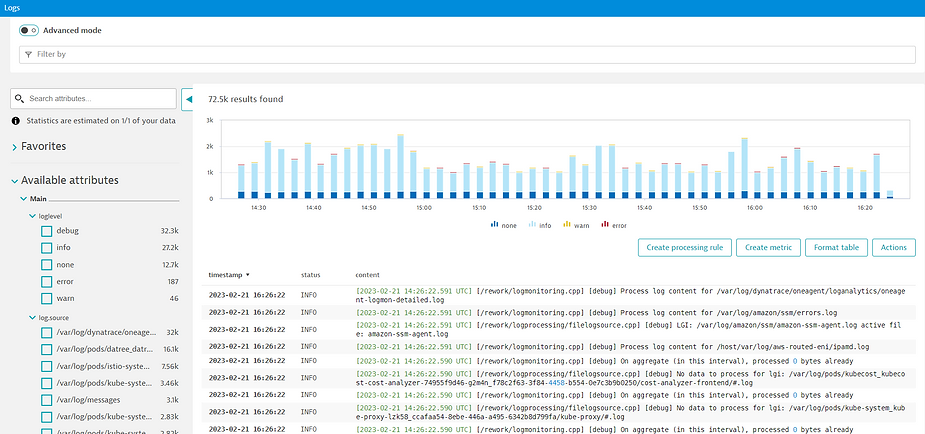
Task: Click the Create processing rule button
Action: click(685, 248)
